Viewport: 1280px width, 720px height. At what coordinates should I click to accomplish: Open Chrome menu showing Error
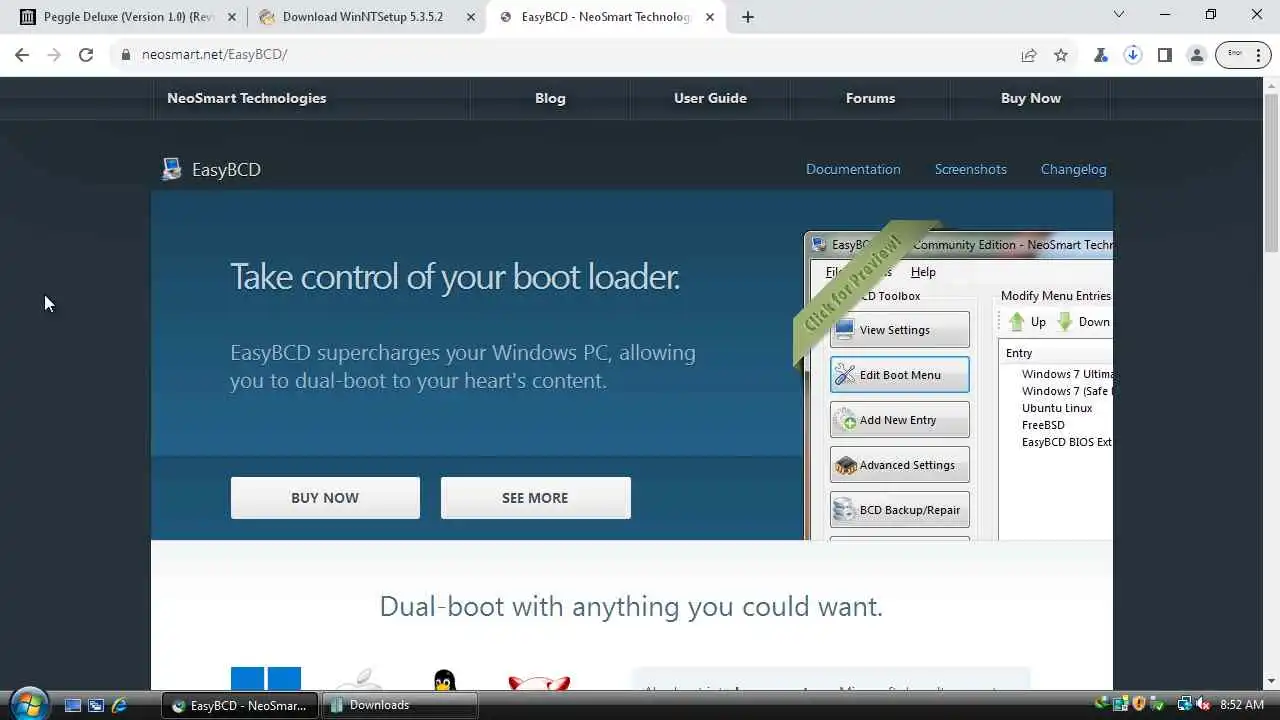pos(1243,55)
